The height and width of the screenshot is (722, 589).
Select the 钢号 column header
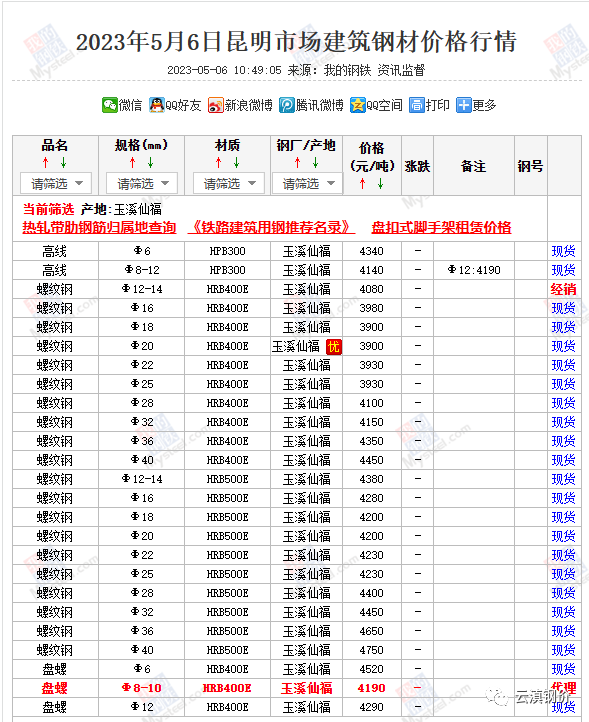coord(531,166)
